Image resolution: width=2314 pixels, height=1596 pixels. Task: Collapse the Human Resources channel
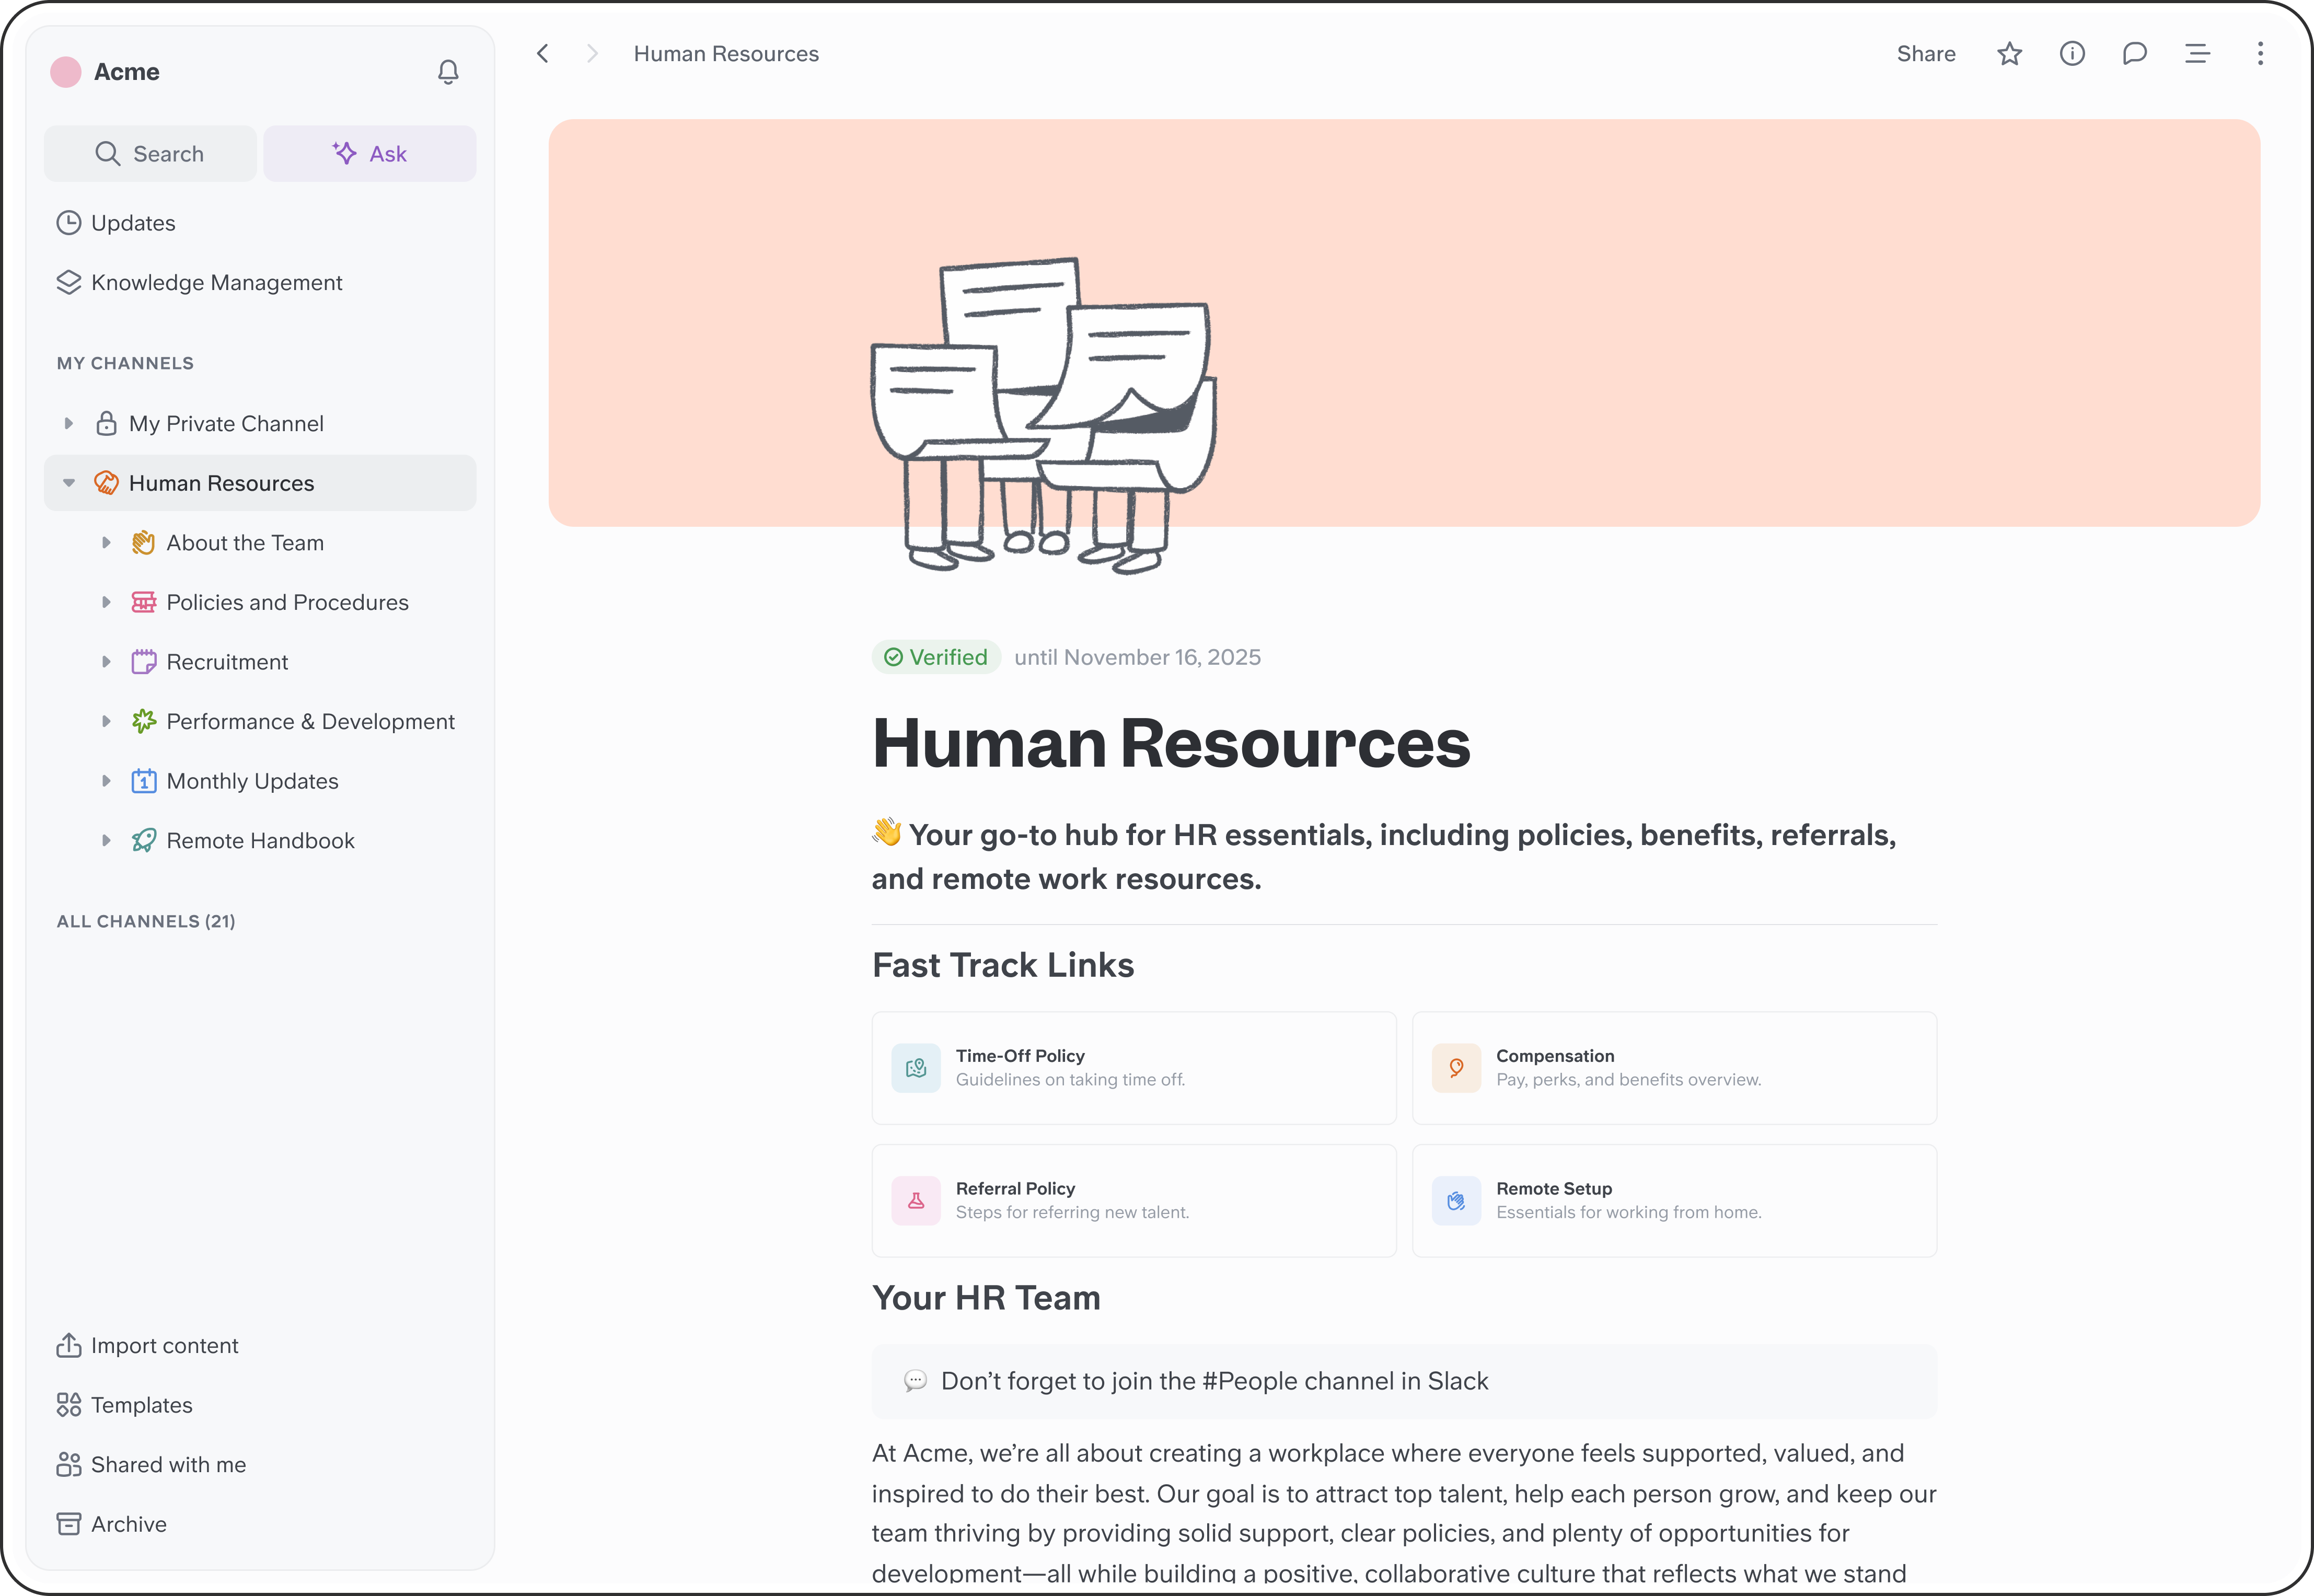[x=69, y=483]
